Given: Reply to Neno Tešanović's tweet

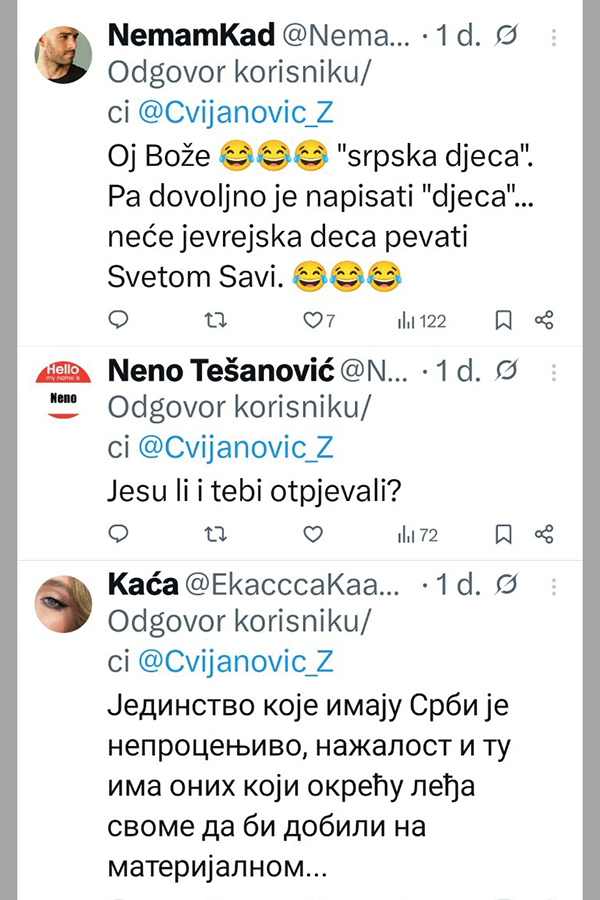Looking at the screenshot, I should click(x=118, y=535).
